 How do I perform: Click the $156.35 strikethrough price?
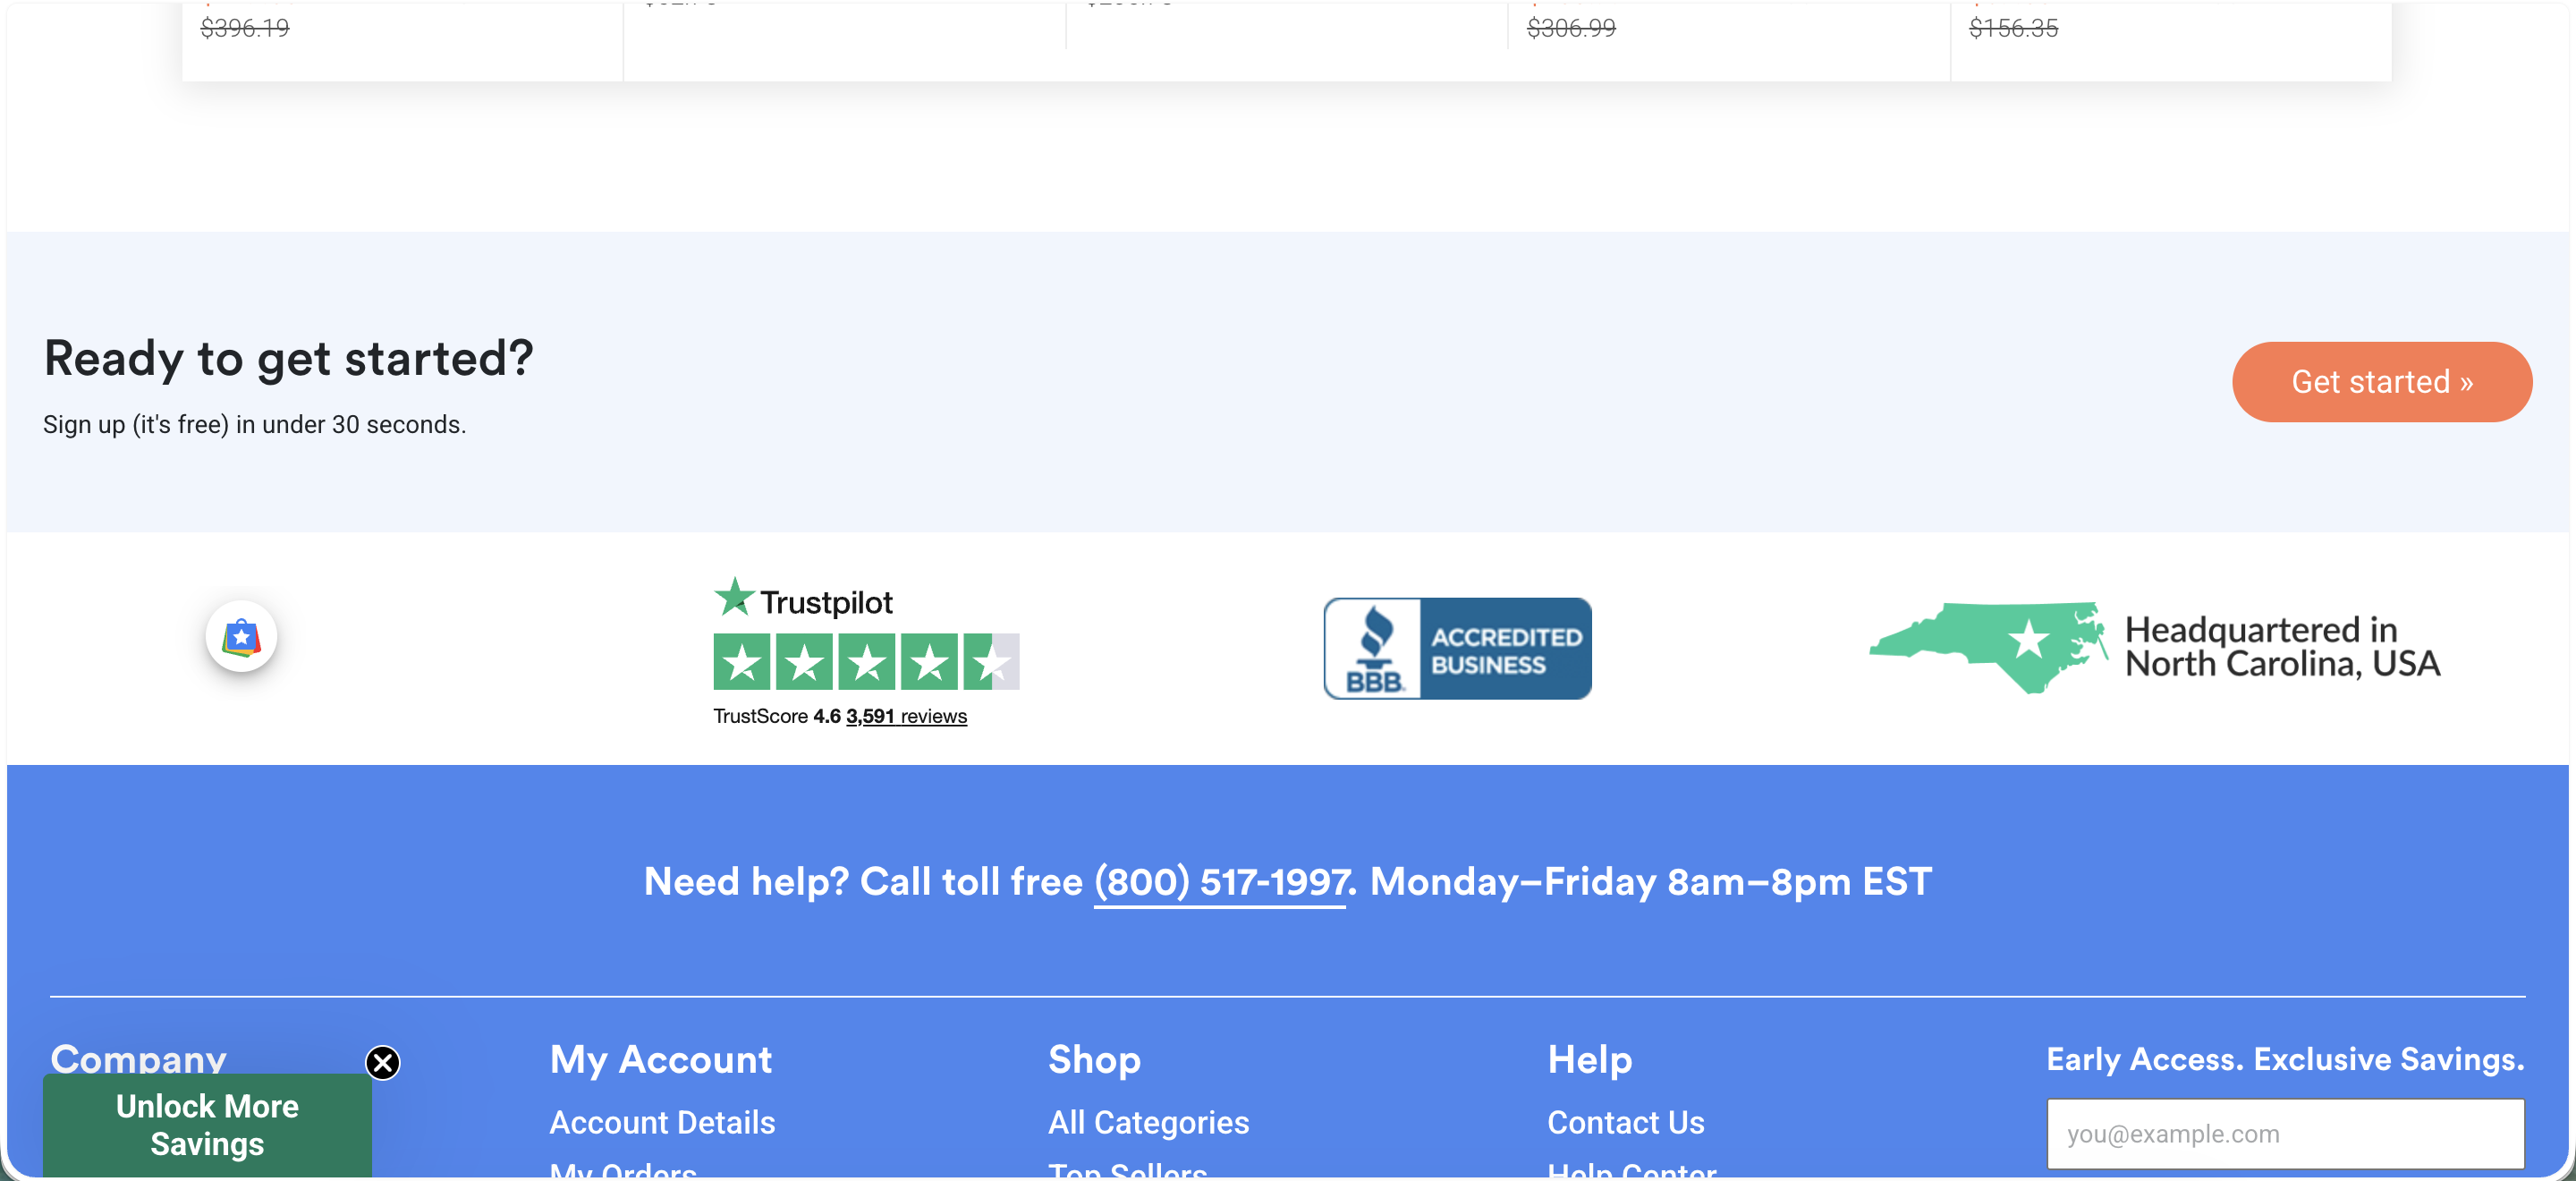[x=2013, y=27]
